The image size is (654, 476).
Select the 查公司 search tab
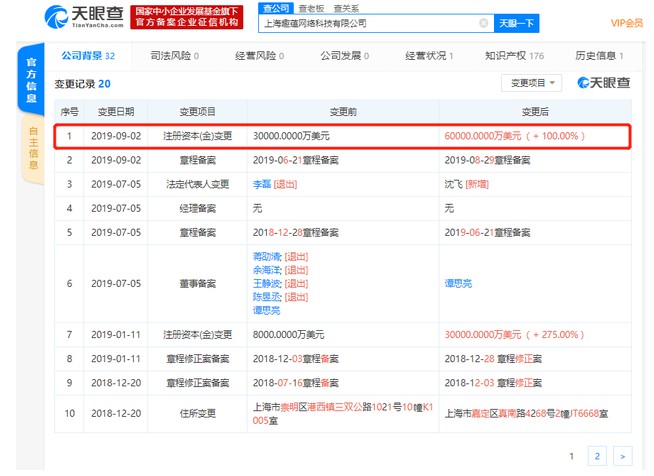click(x=276, y=8)
